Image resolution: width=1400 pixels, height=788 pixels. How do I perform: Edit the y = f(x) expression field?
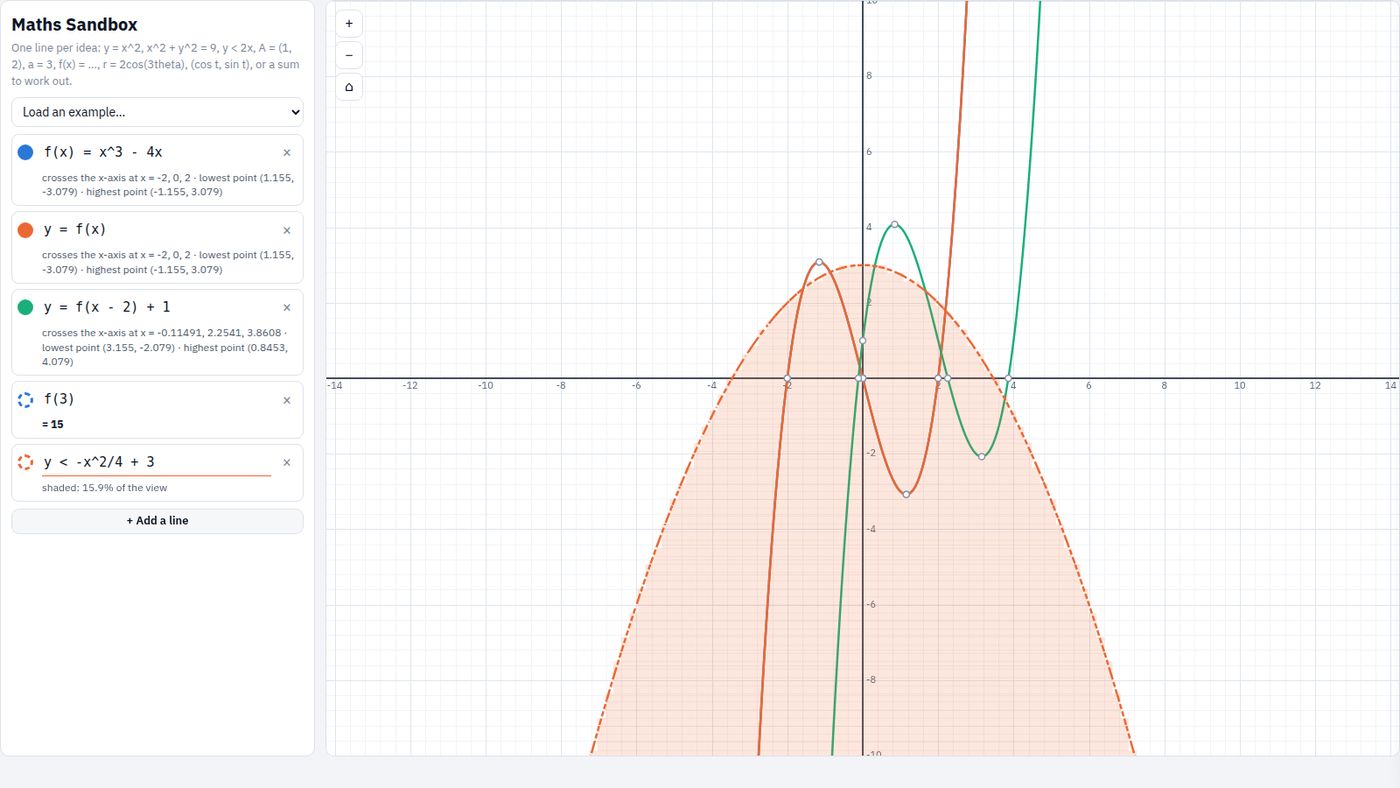[x=156, y=230]
